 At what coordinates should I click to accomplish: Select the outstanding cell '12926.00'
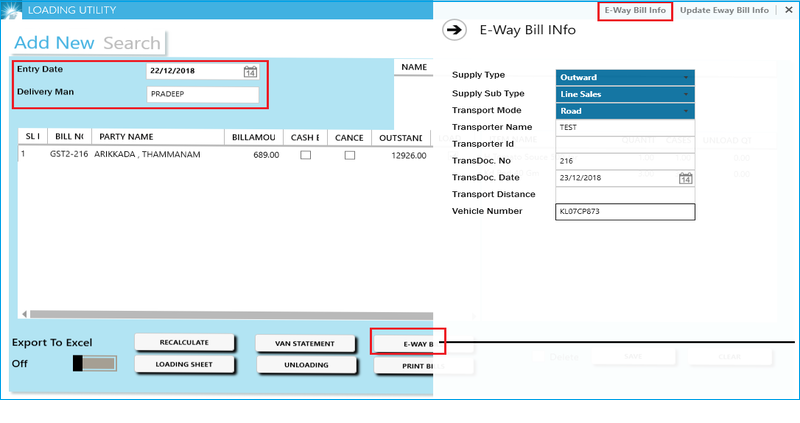click(x=409, y=156)
